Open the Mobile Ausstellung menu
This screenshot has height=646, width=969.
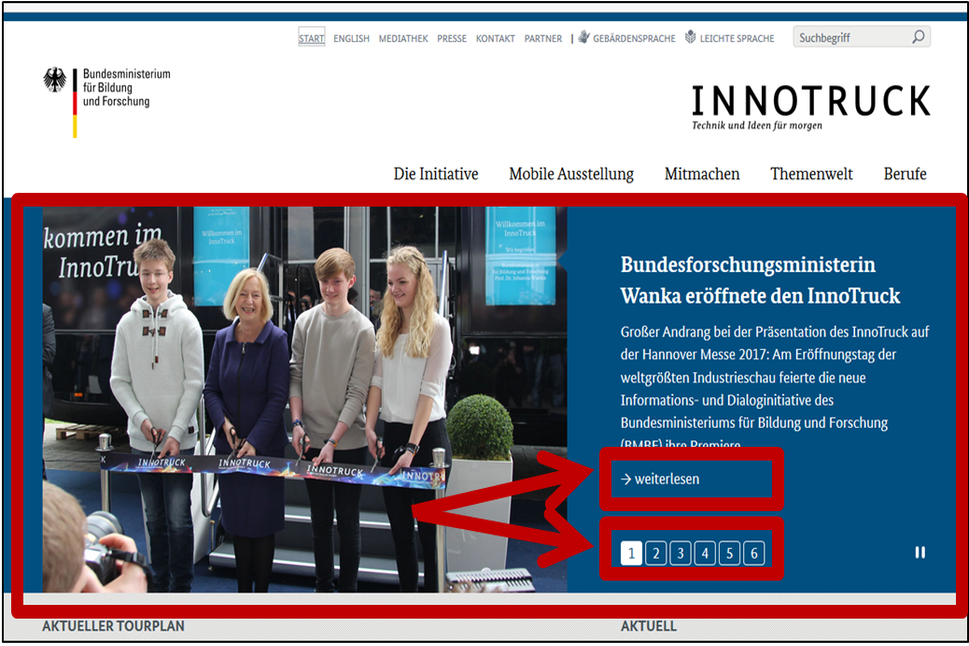pyautogui.click(x=571, y=174)
